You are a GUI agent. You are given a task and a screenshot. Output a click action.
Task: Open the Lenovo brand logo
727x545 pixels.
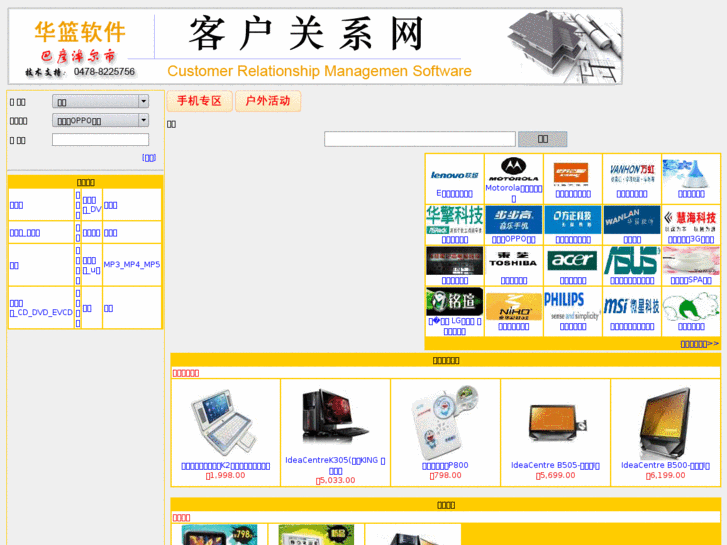click(x=454, y=174)
